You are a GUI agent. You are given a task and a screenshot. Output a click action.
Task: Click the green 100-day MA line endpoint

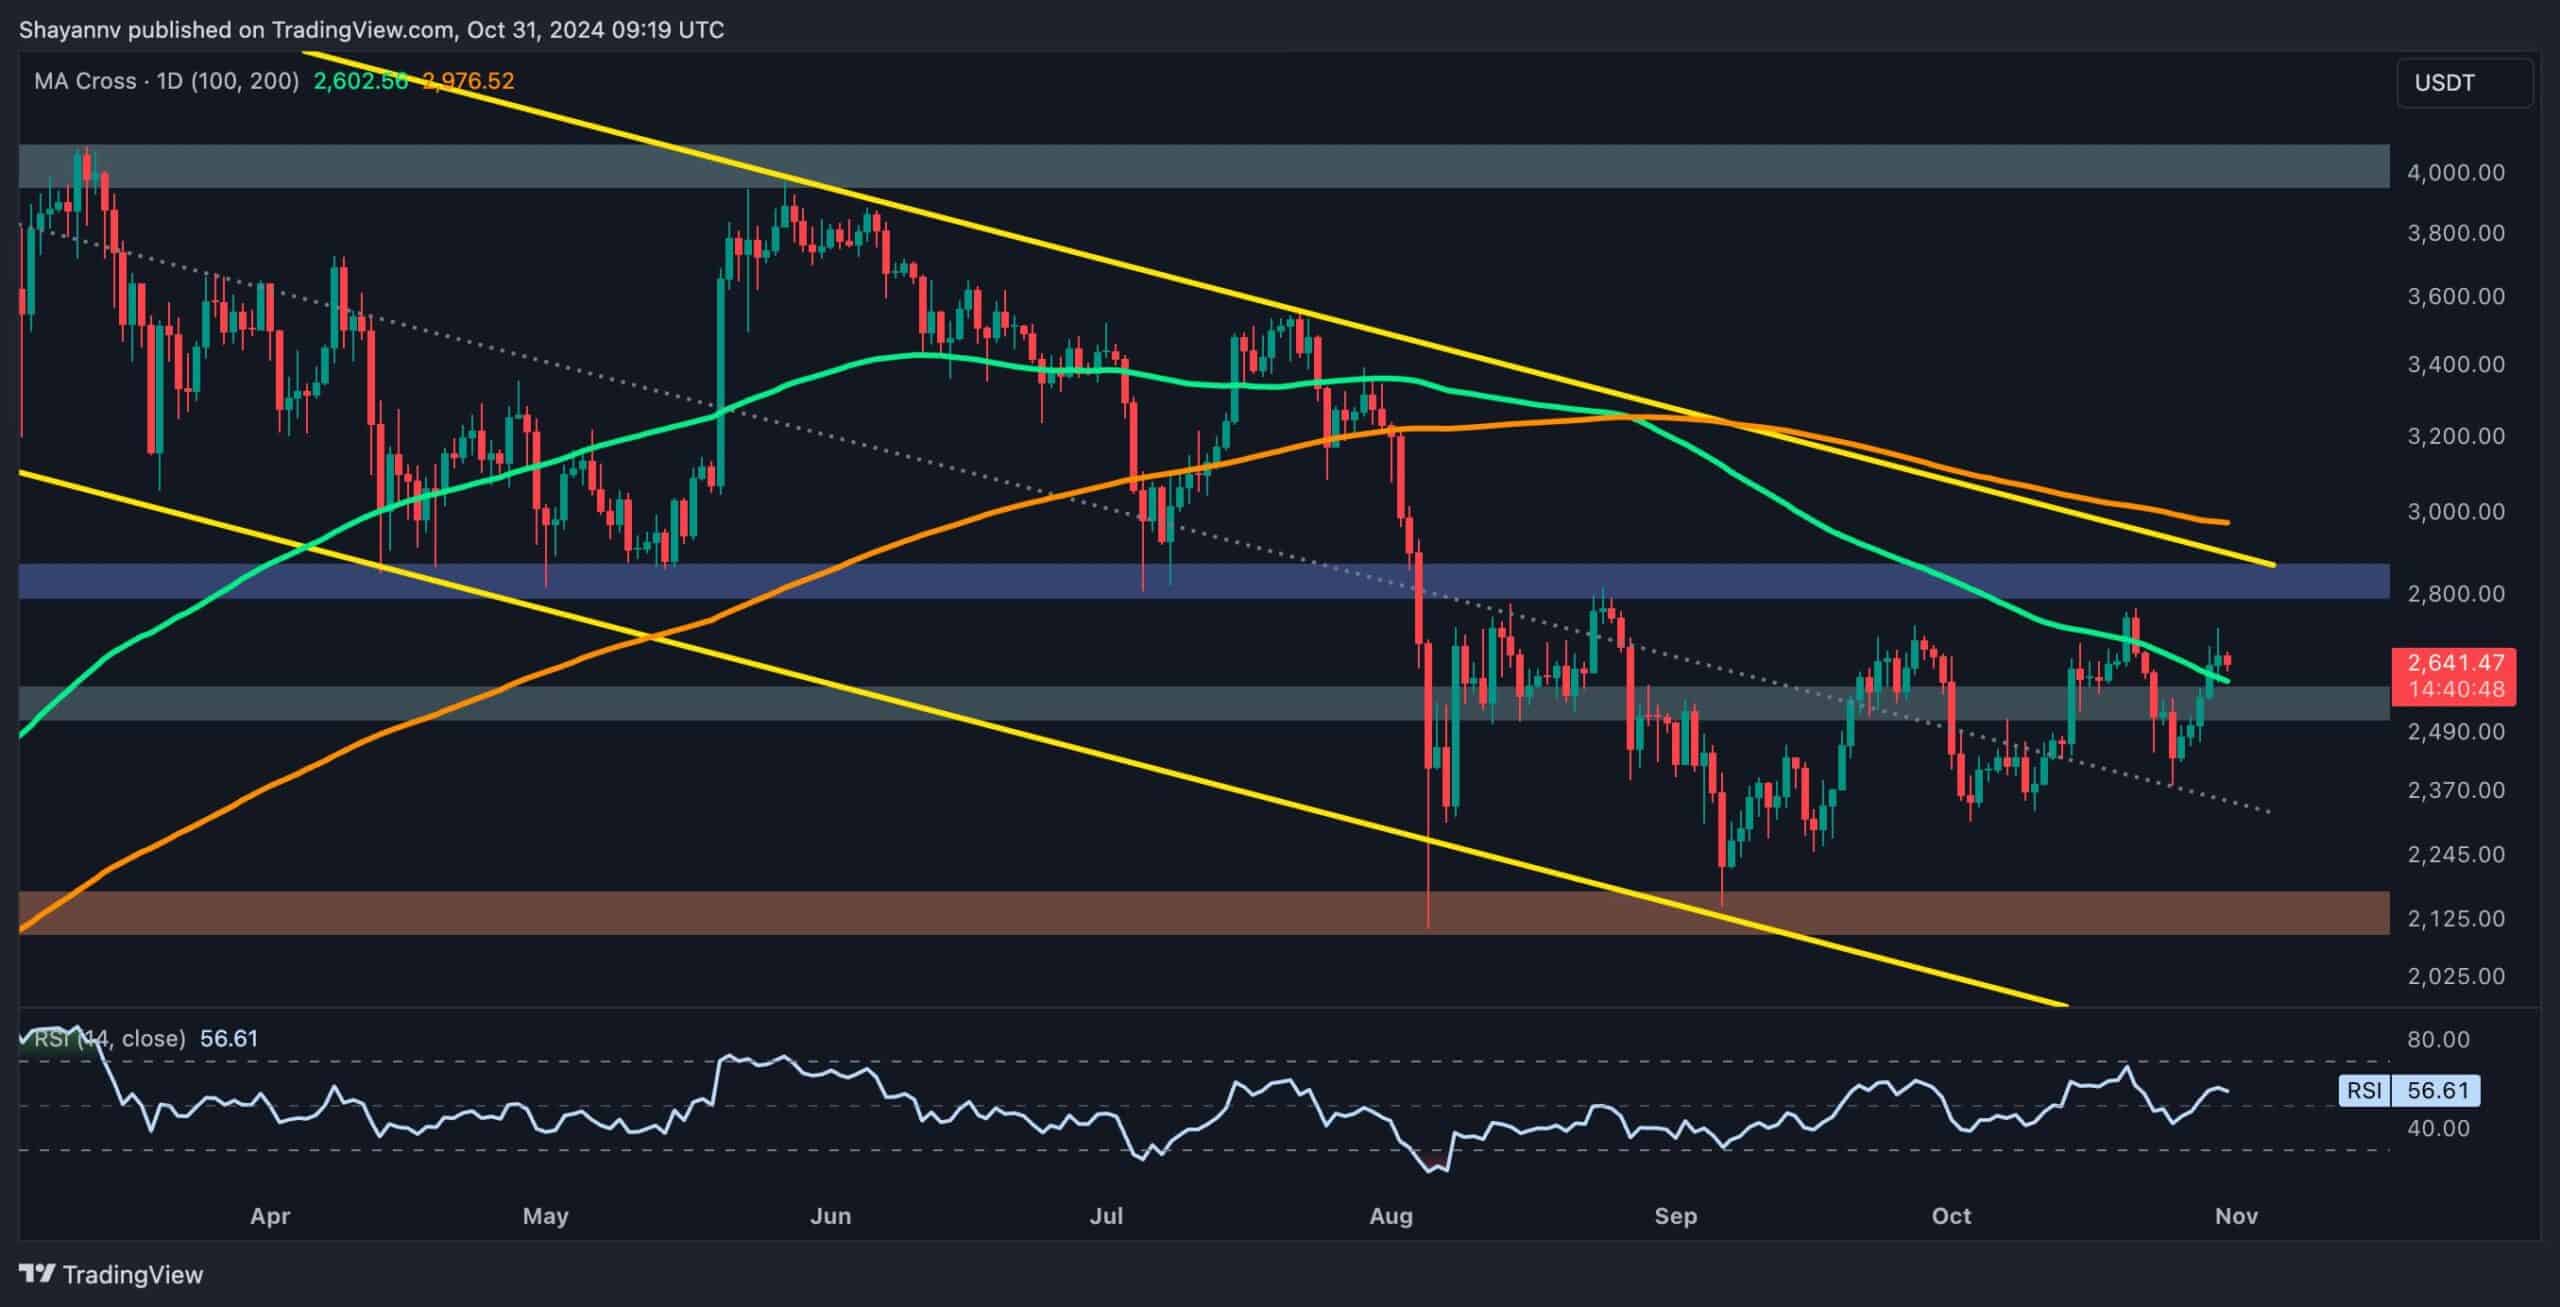coord(2226,681)
